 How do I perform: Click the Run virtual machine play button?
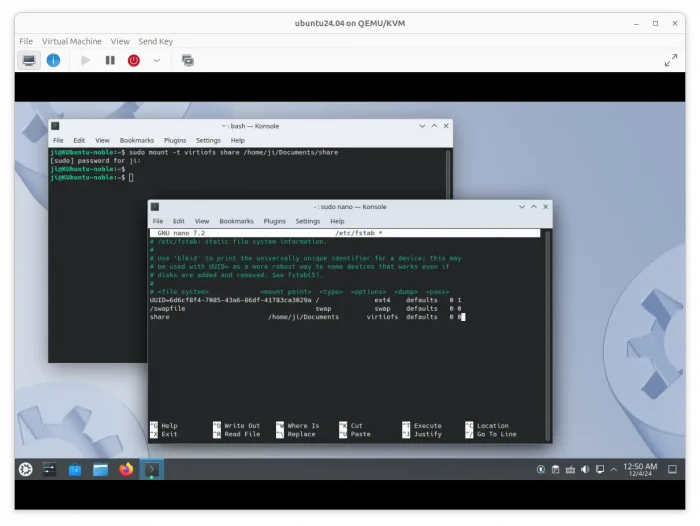(85, 60)
